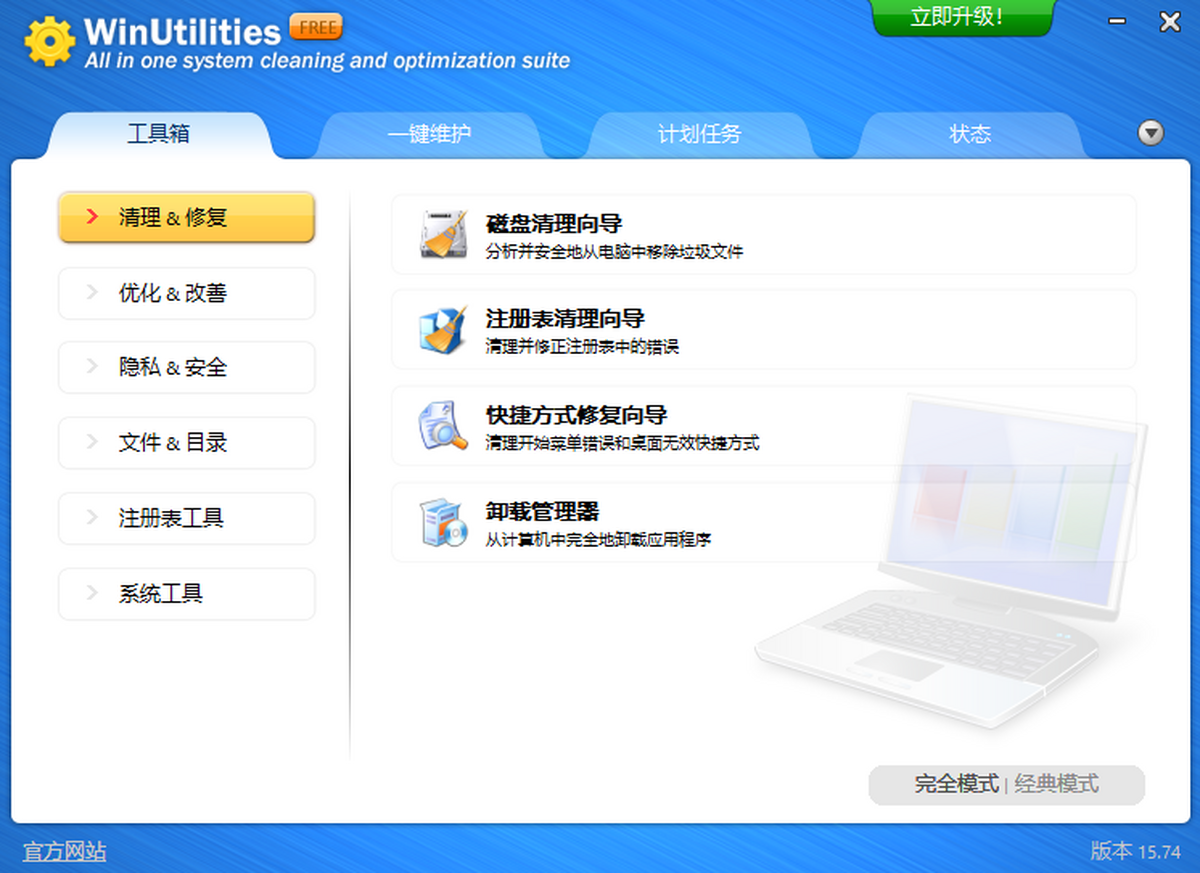View the 状态 tab
The height and width of the screenshot is (873, 1200).
[970, 133]
